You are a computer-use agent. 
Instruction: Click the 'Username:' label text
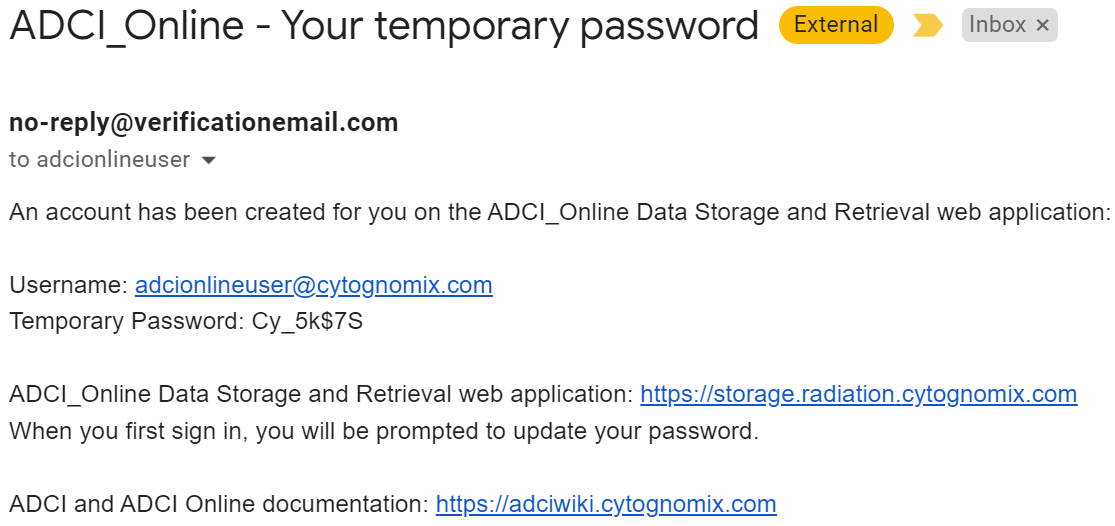point(69,285)
